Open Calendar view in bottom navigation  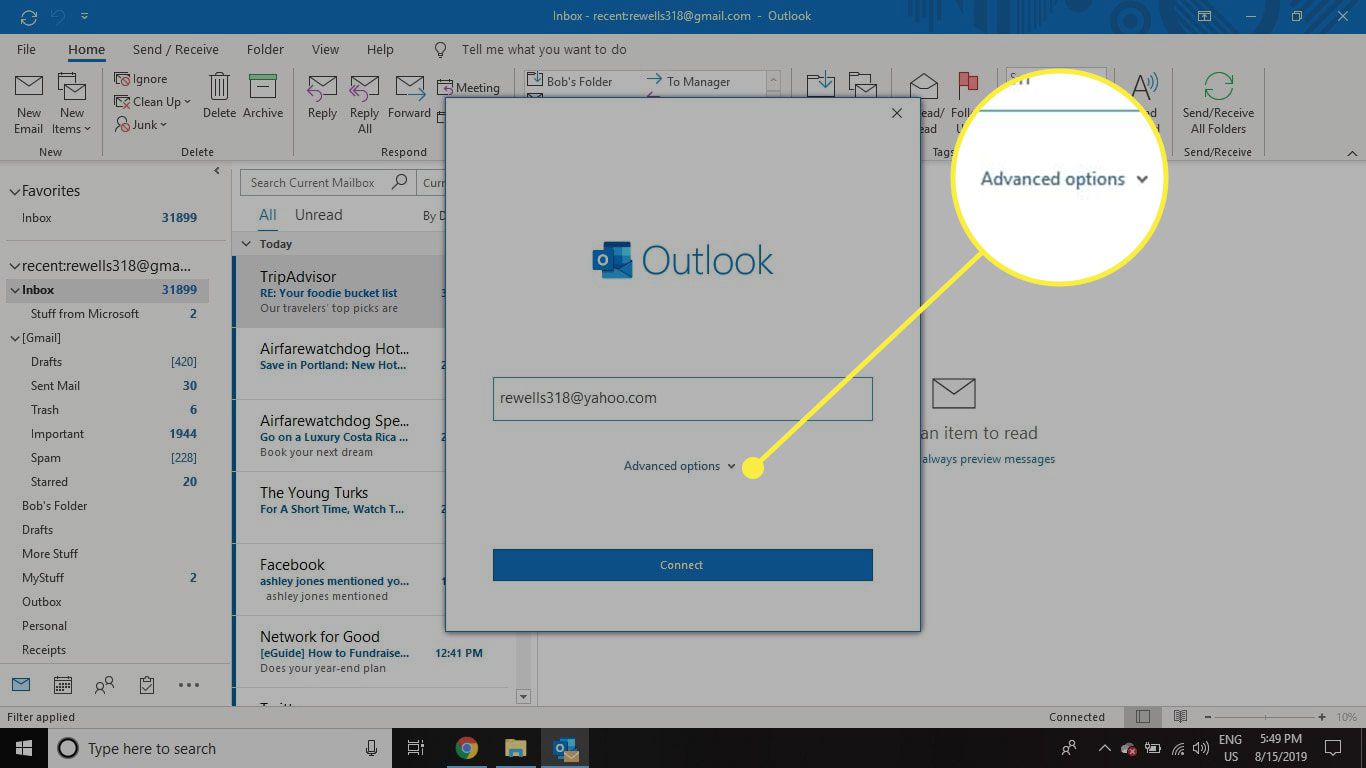(62, 685)
